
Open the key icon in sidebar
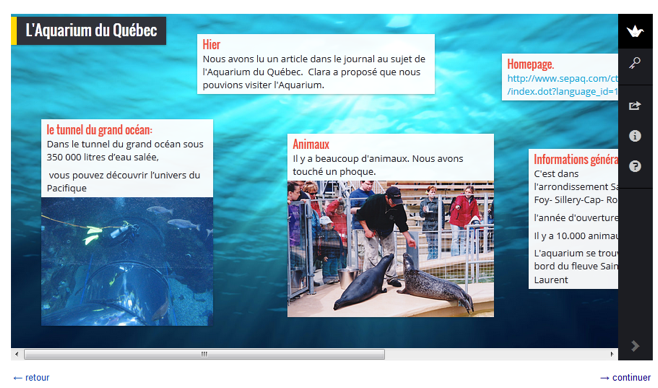point(634,63)
